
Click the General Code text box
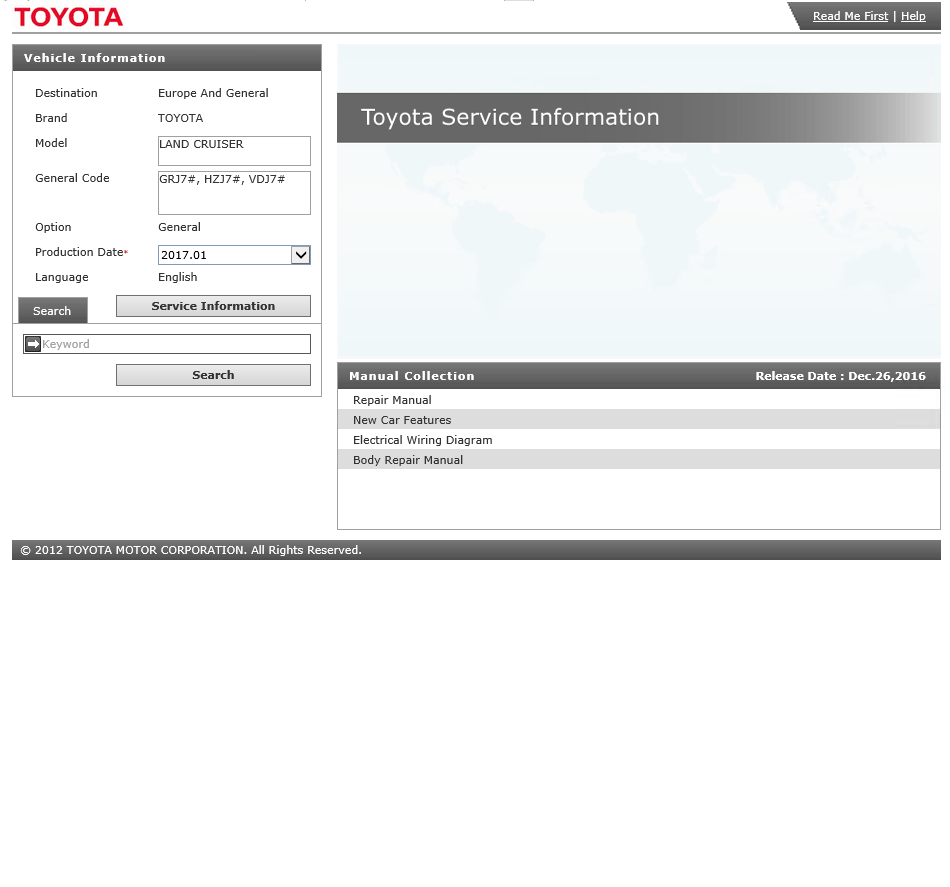click(234, 193)
